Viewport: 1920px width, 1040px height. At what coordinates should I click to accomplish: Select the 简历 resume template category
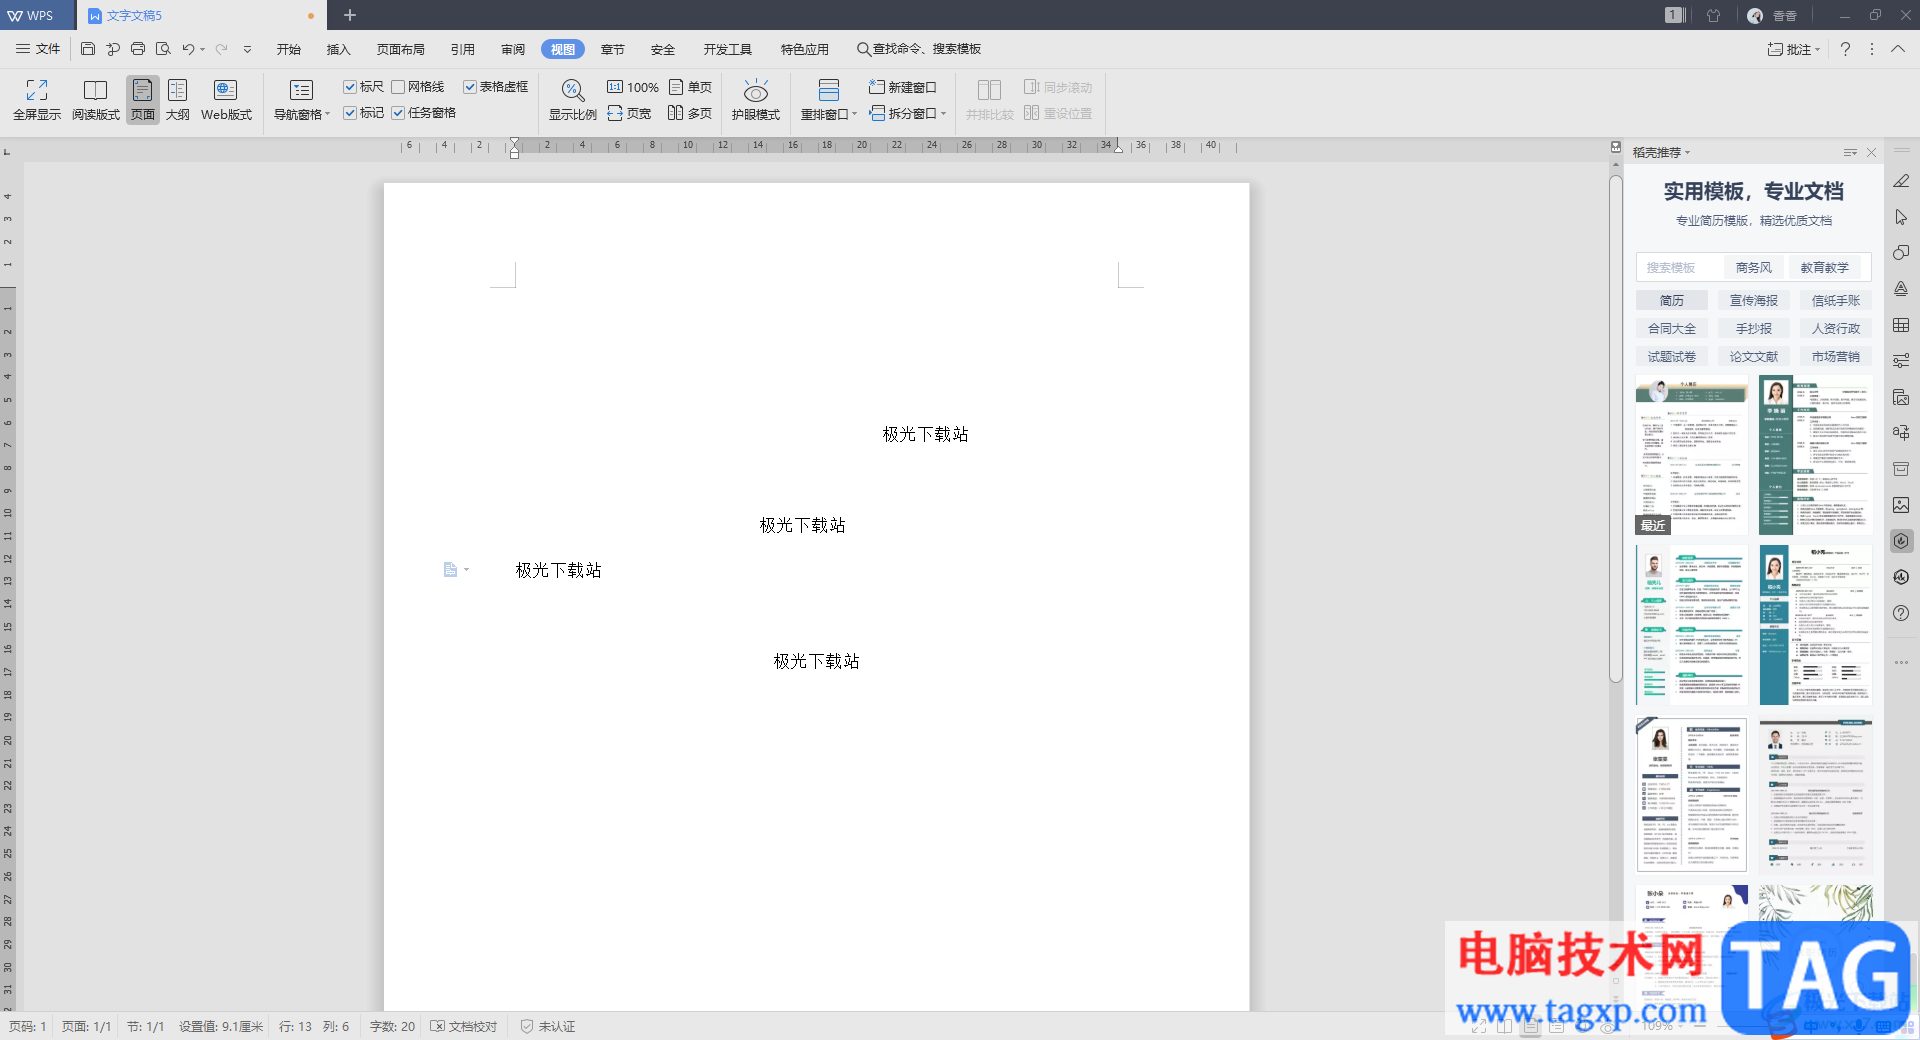pyautogui.click(x=1671, y=300)
